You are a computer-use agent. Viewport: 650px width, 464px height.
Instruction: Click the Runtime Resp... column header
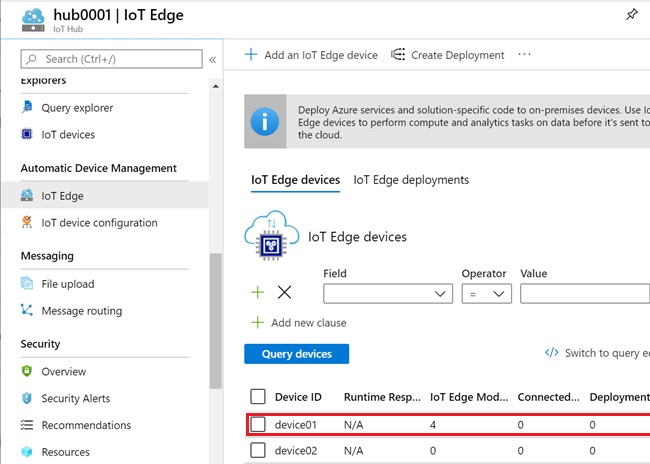point(382,397)
